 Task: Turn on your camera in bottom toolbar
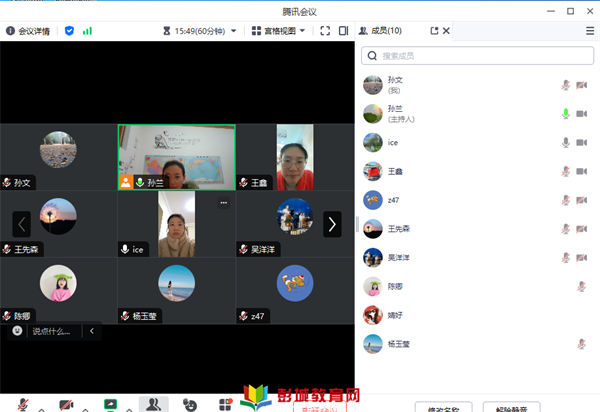66,404
